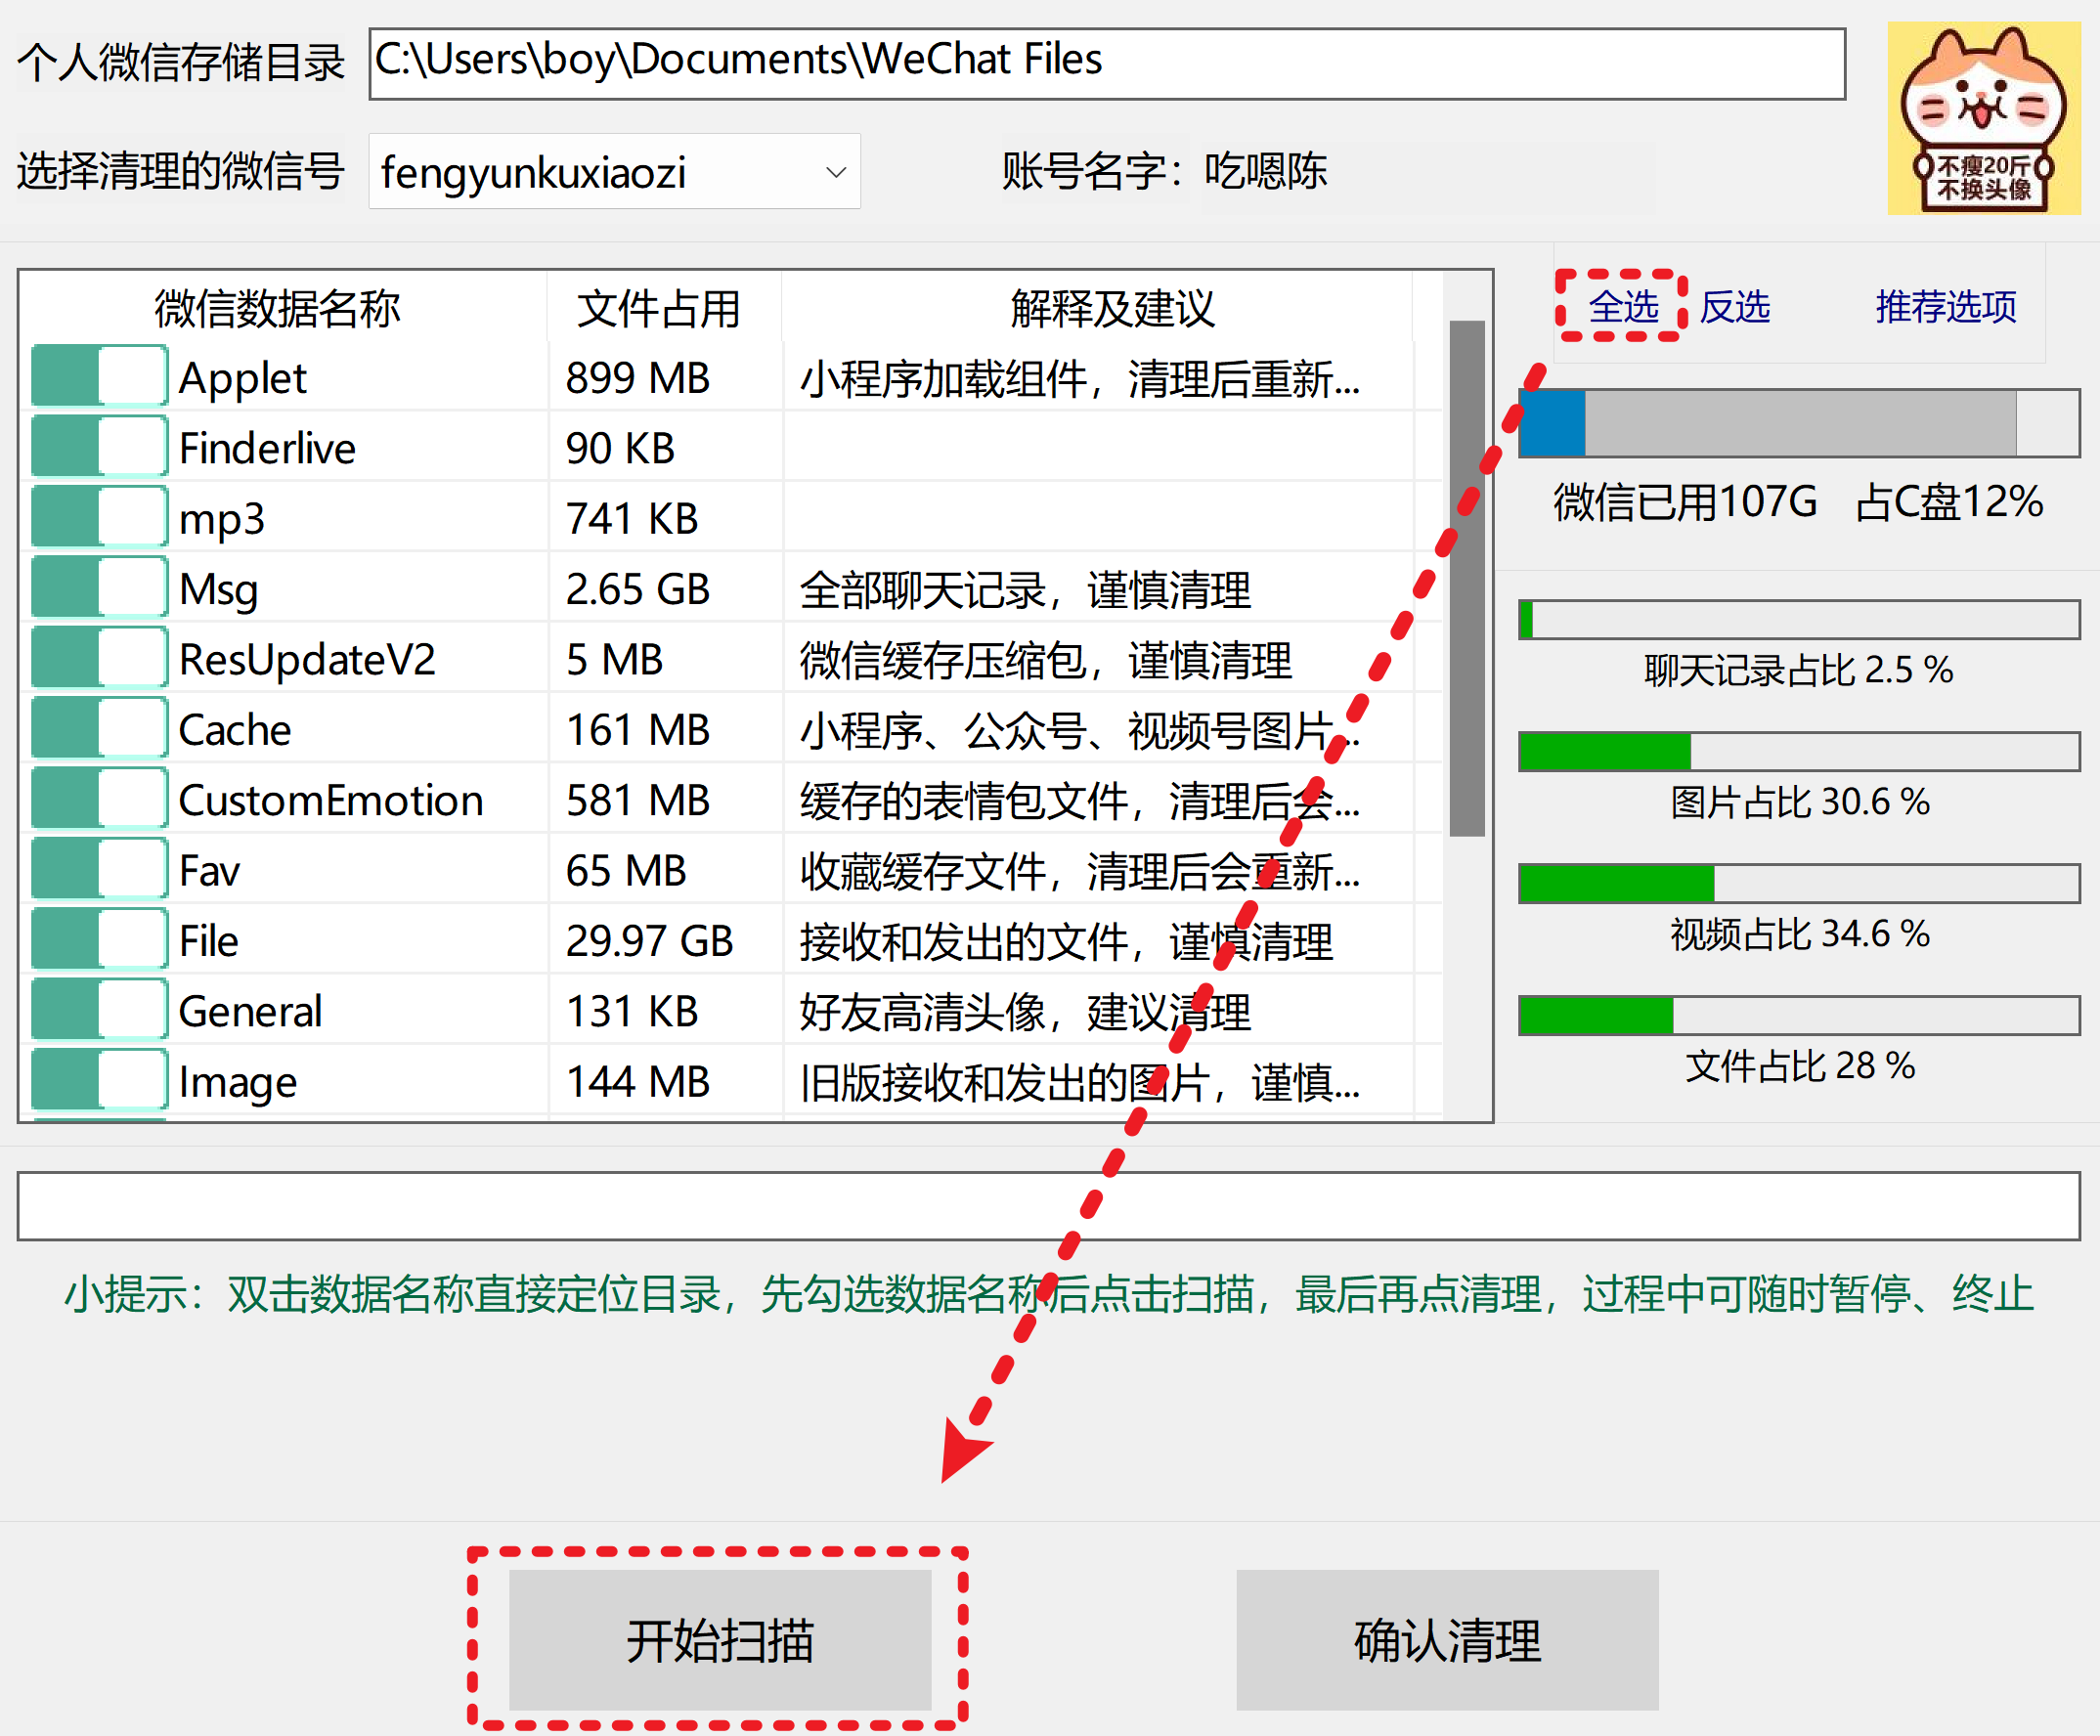Click the WeChat storage directory path field
The height and width of the screenshot is (1736, 2100).
tap(1106, 63)
